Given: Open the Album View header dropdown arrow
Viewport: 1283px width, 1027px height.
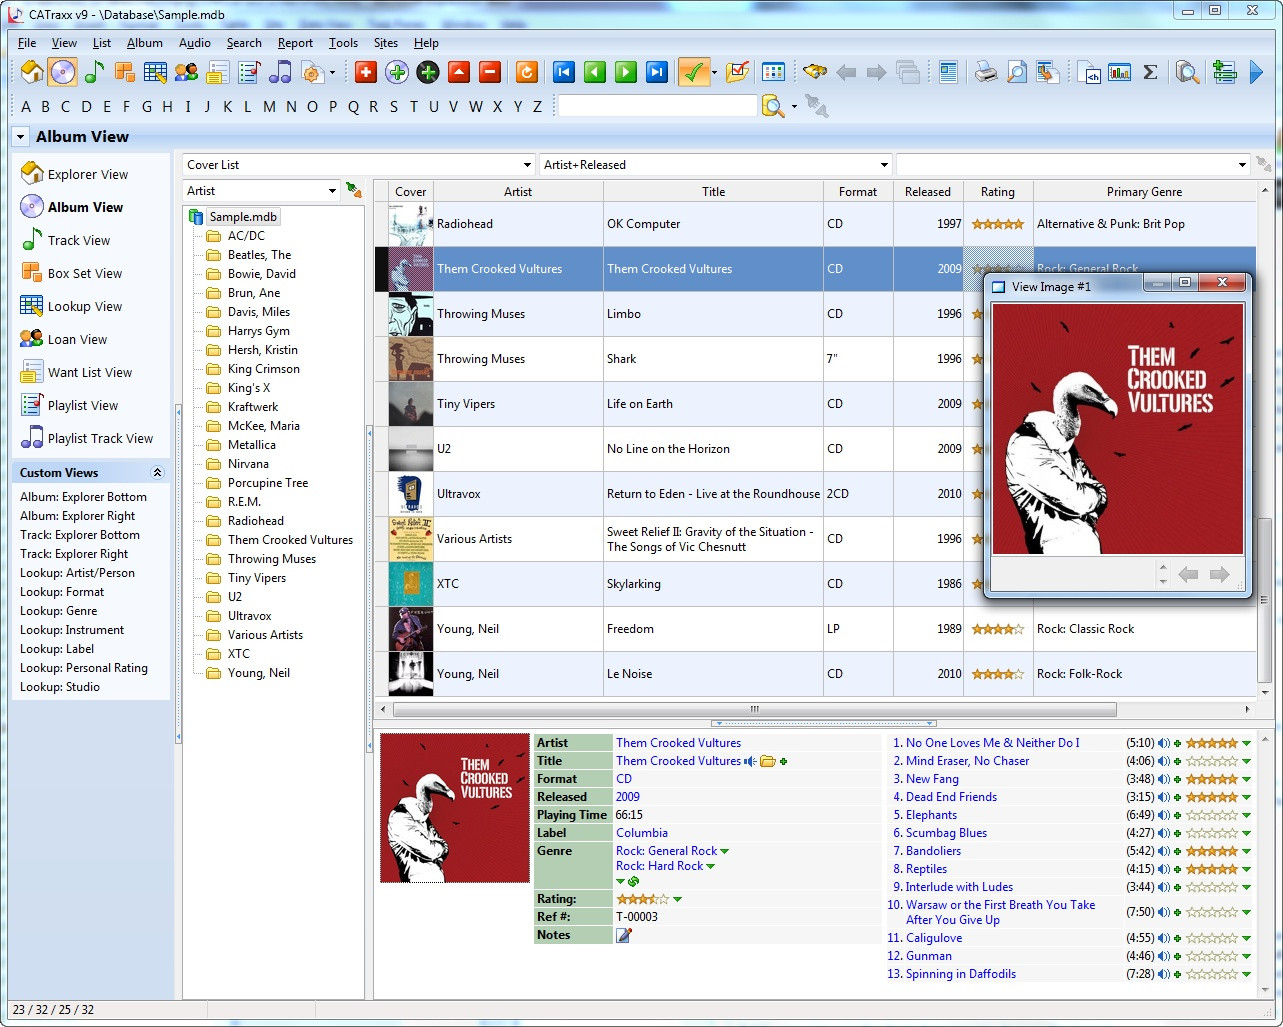Looking at the screenshot, I should point(20,137).
